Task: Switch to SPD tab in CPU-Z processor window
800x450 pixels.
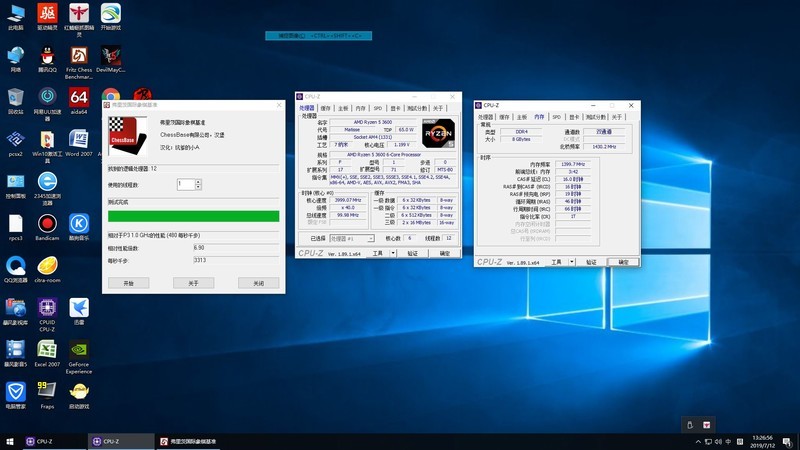Action: coord(378,108)
